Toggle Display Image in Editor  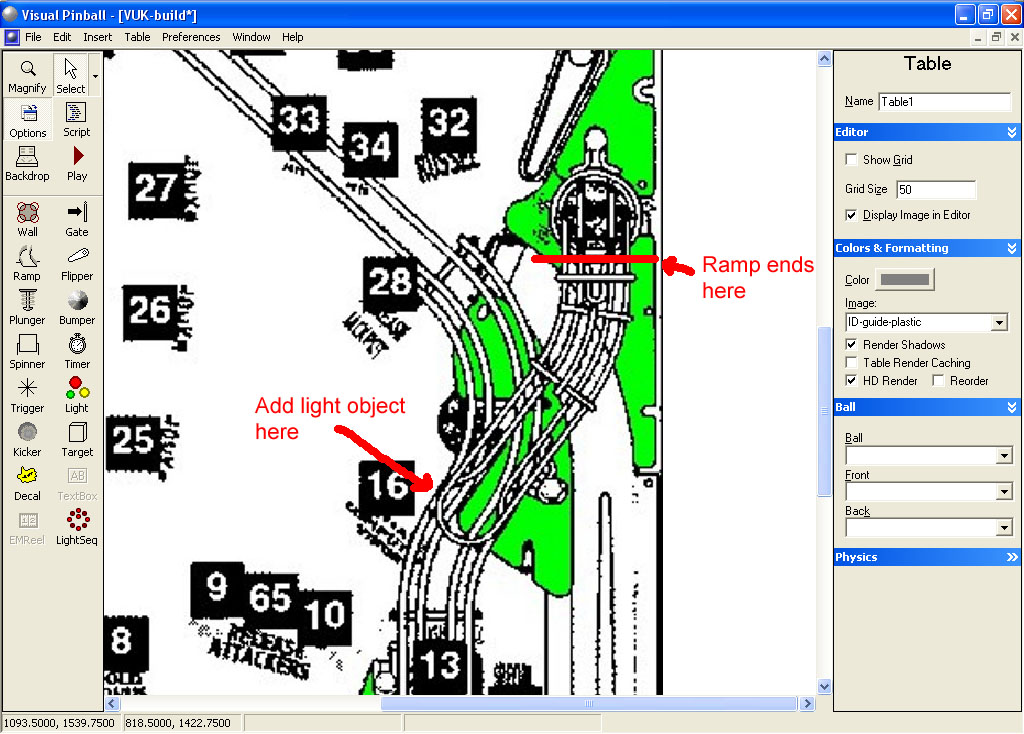click(851, 215)
